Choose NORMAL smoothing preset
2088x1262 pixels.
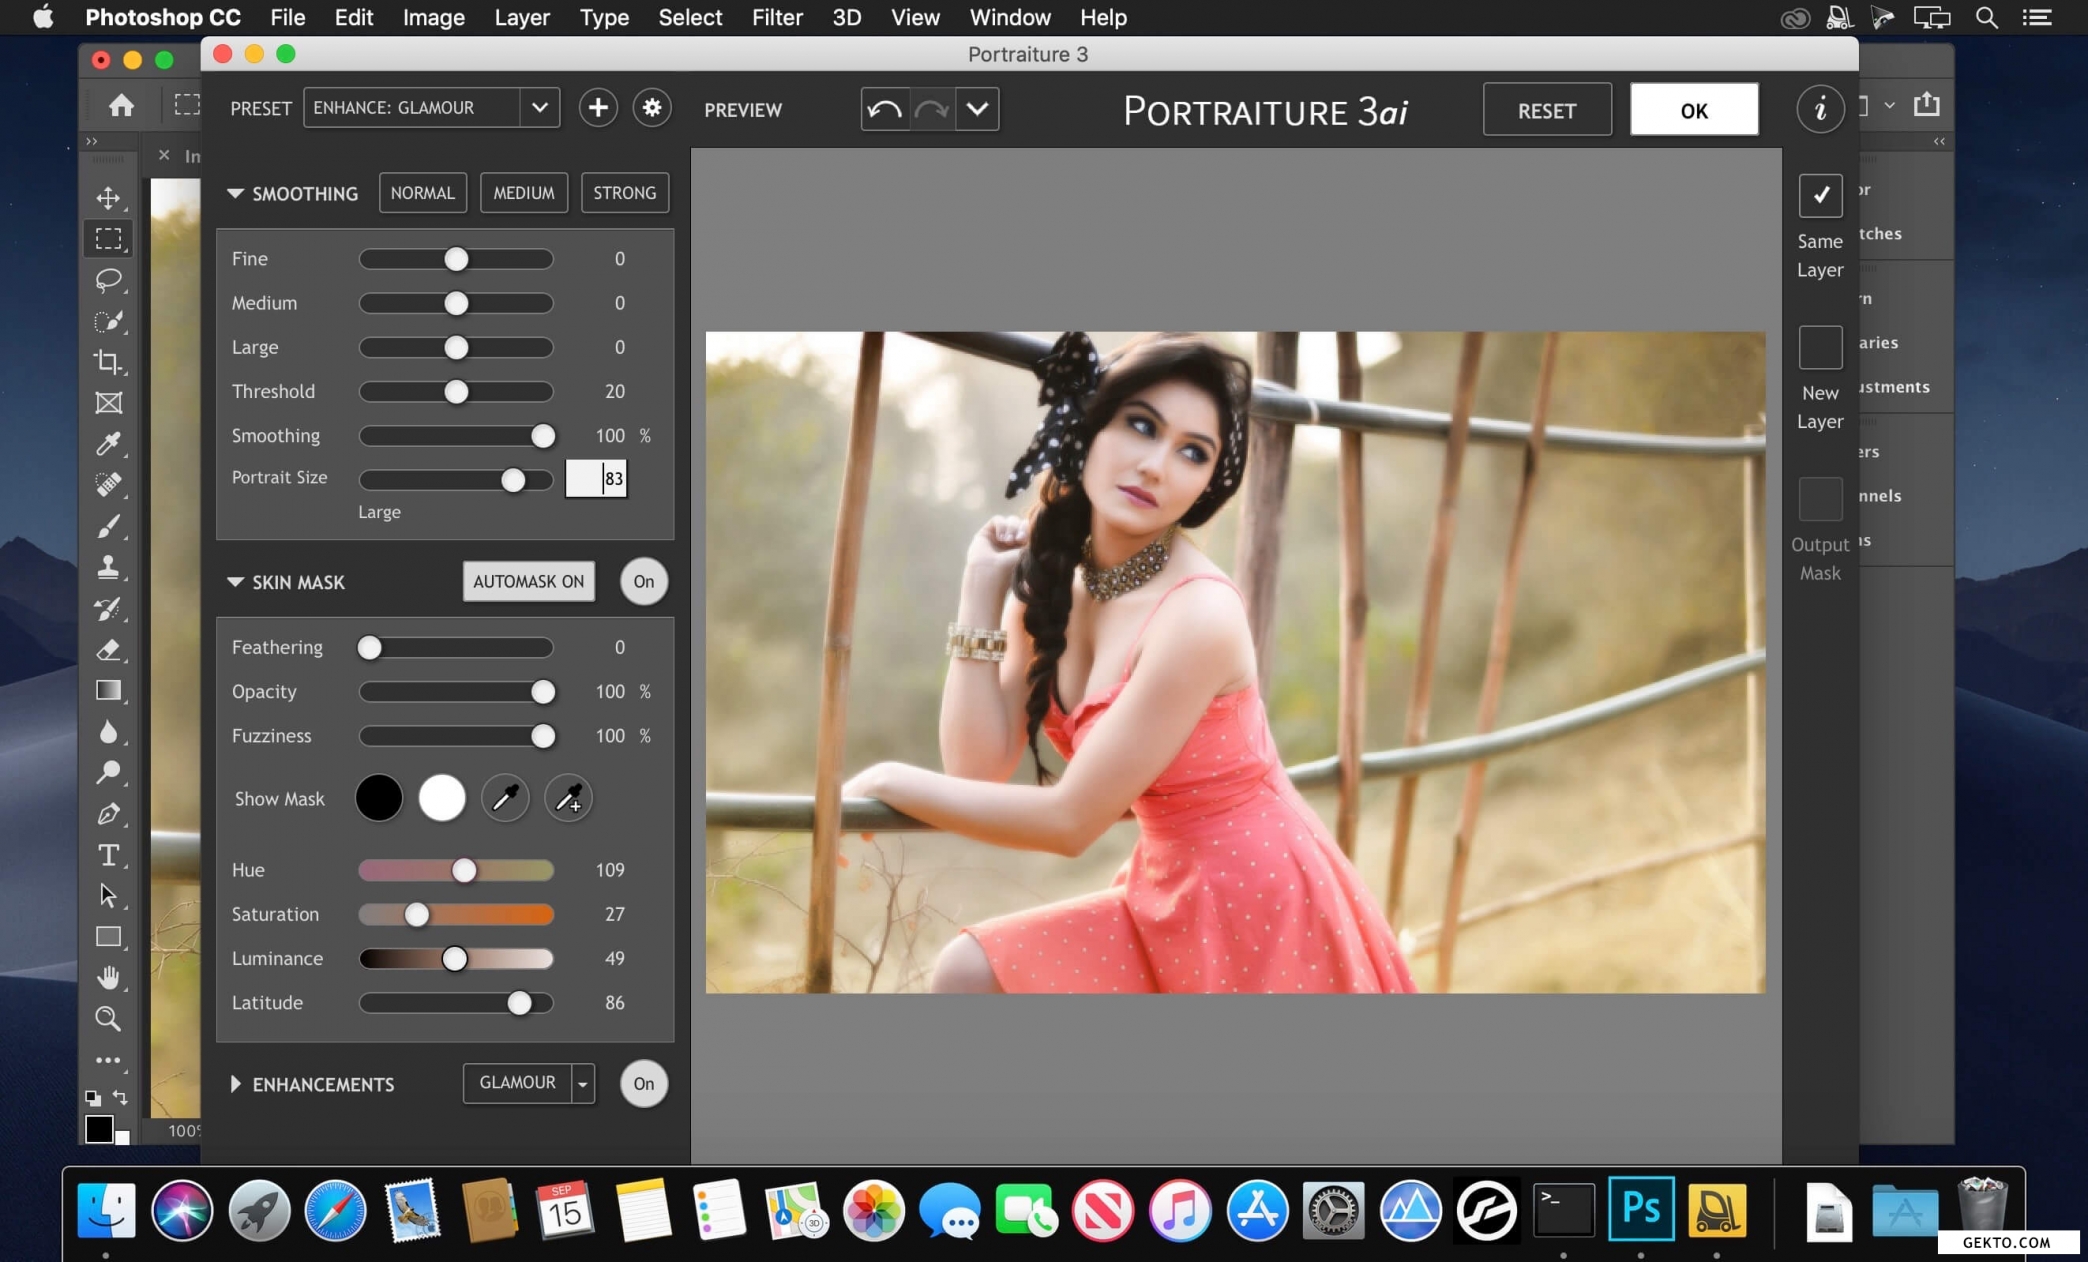pos(422,193)
